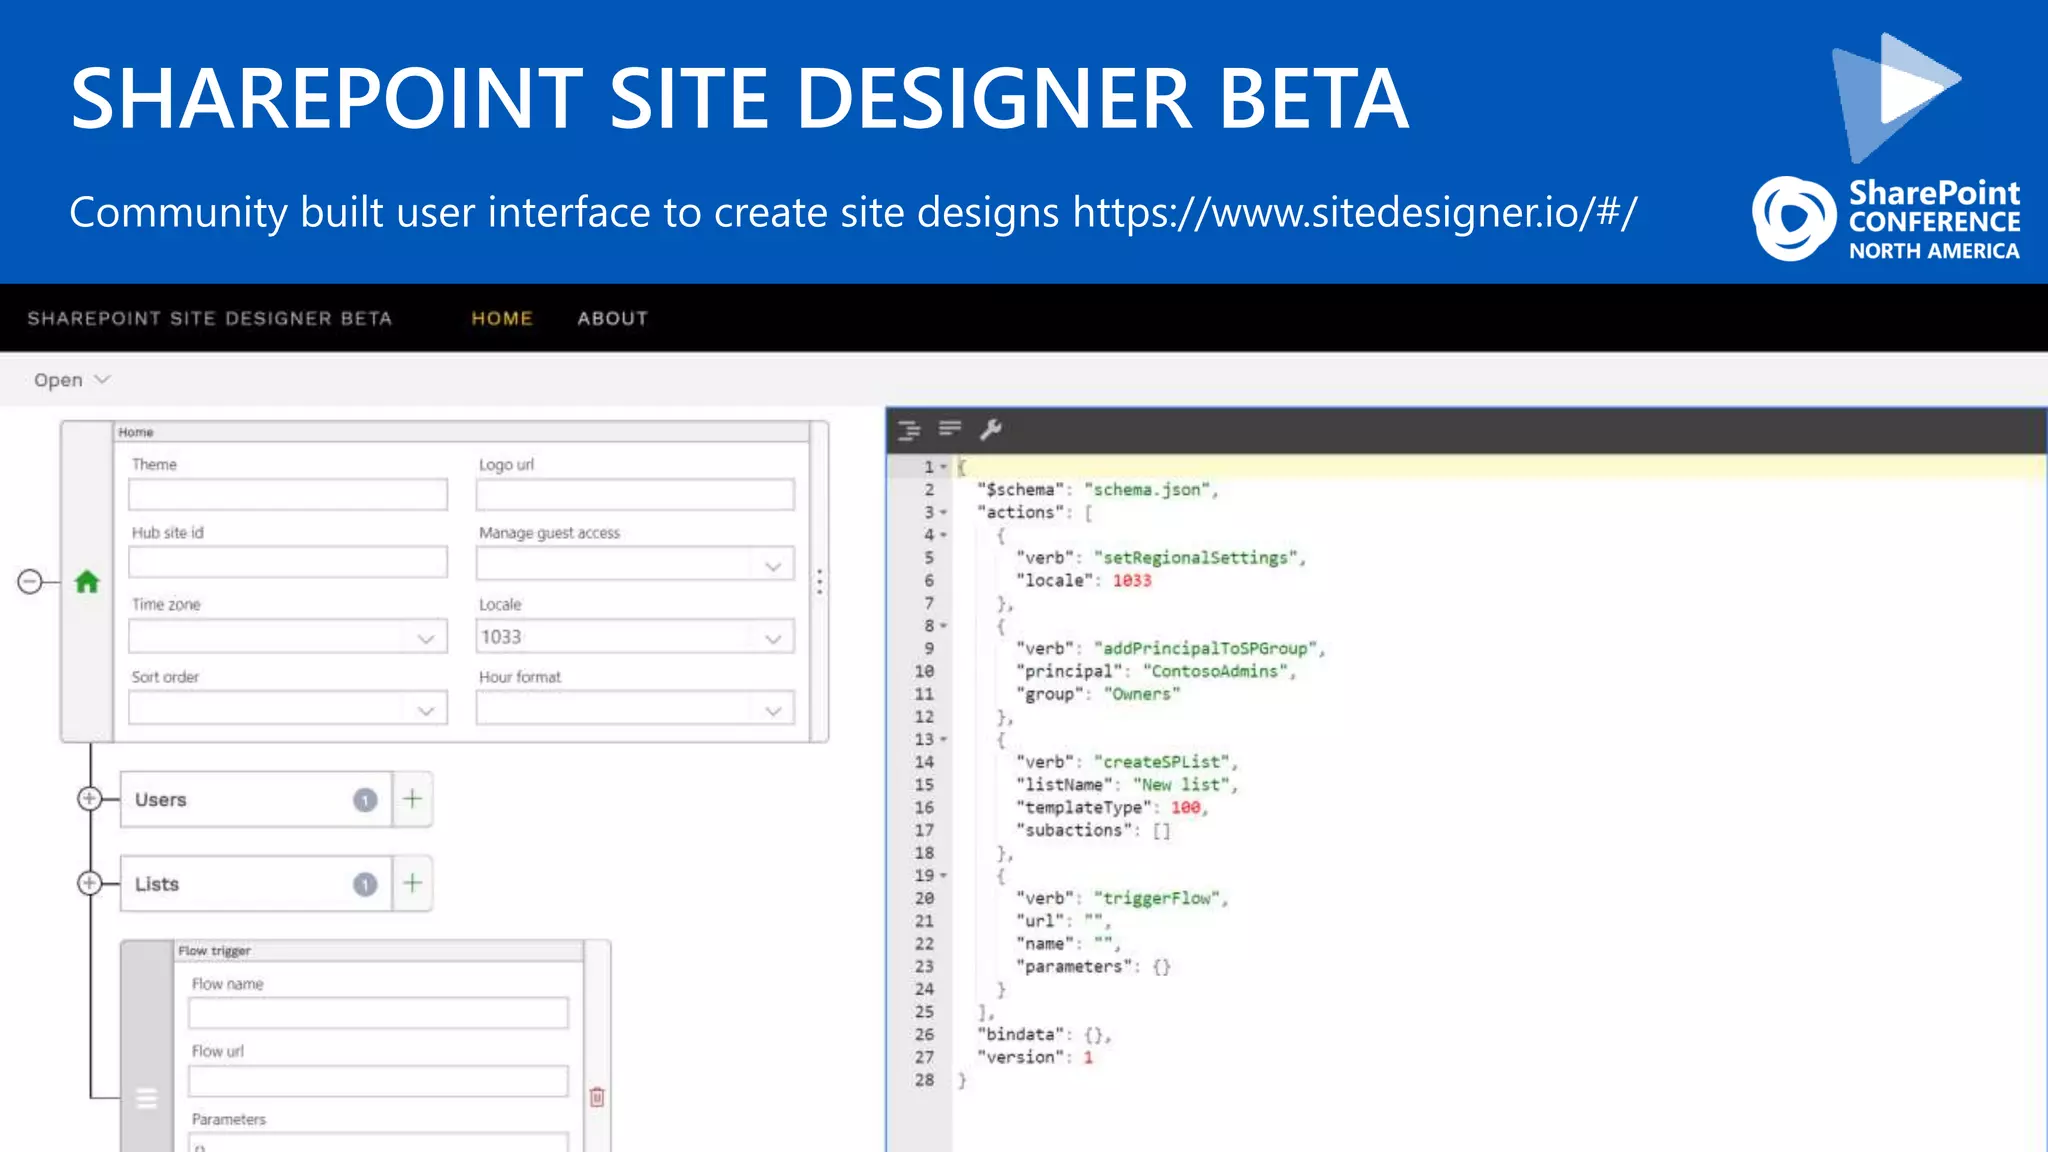2048x1152 pixels.
Task: Expand the Lists tree node
Action: (x=89, y=883)
